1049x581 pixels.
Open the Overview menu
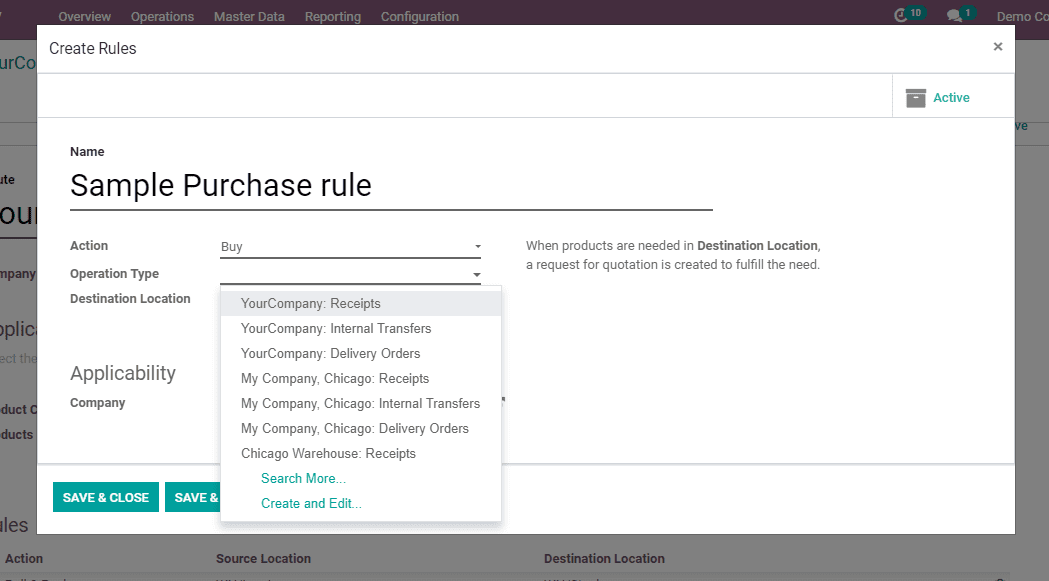[84, 17]
